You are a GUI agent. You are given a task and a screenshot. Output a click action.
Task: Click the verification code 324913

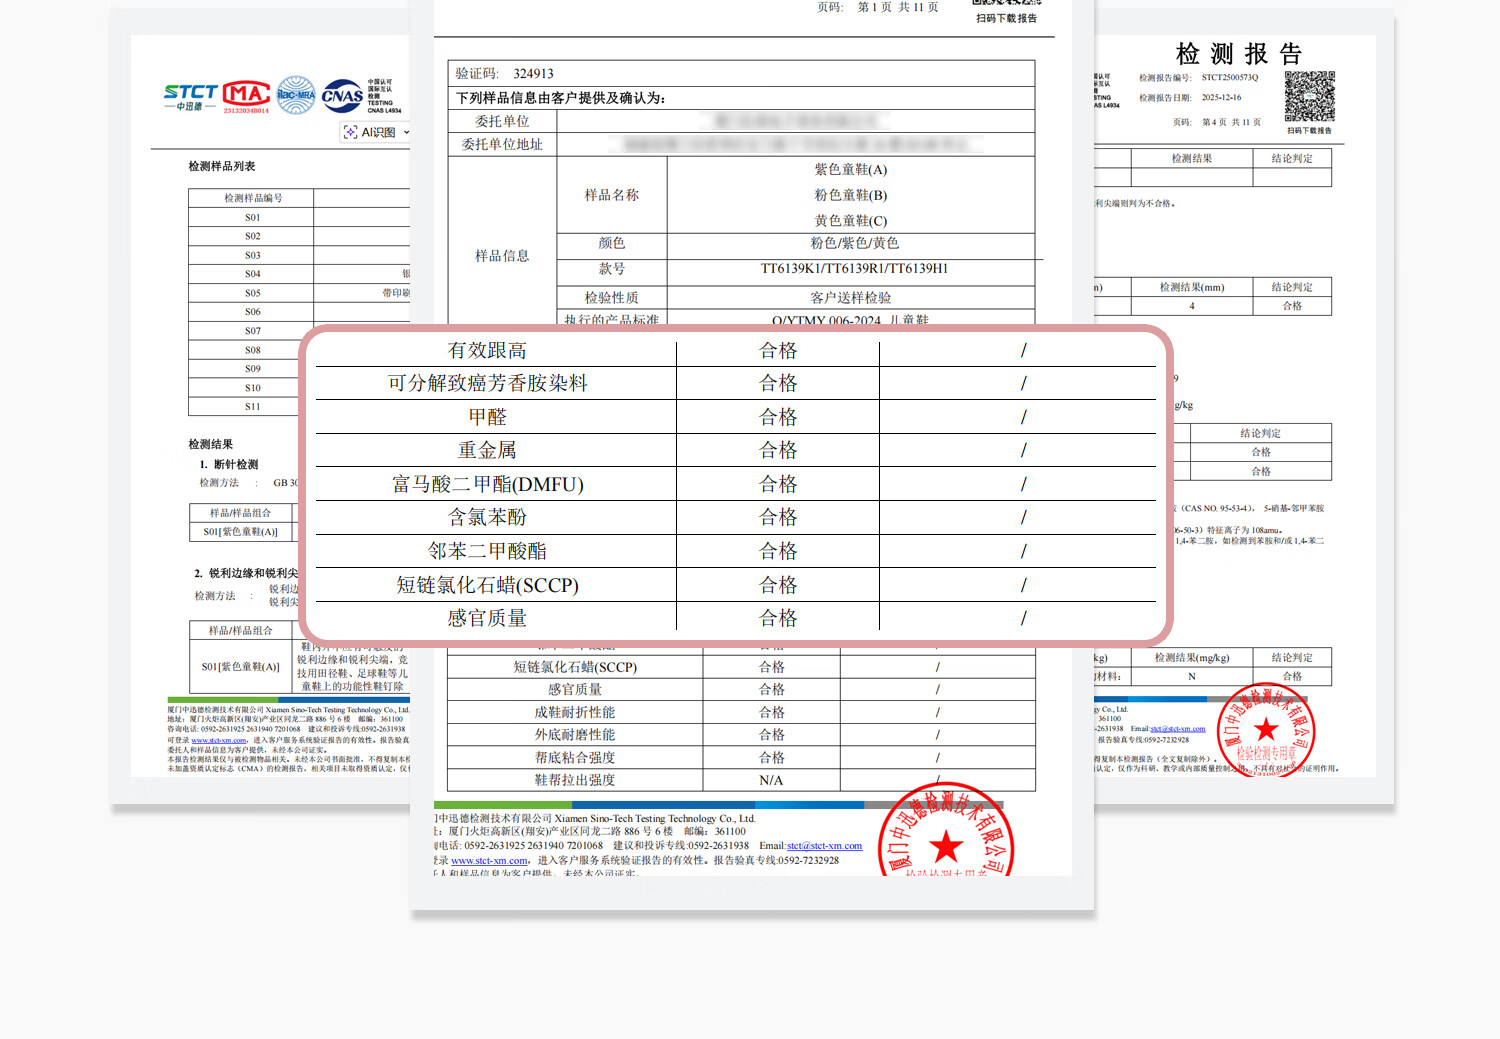(533, 74)
